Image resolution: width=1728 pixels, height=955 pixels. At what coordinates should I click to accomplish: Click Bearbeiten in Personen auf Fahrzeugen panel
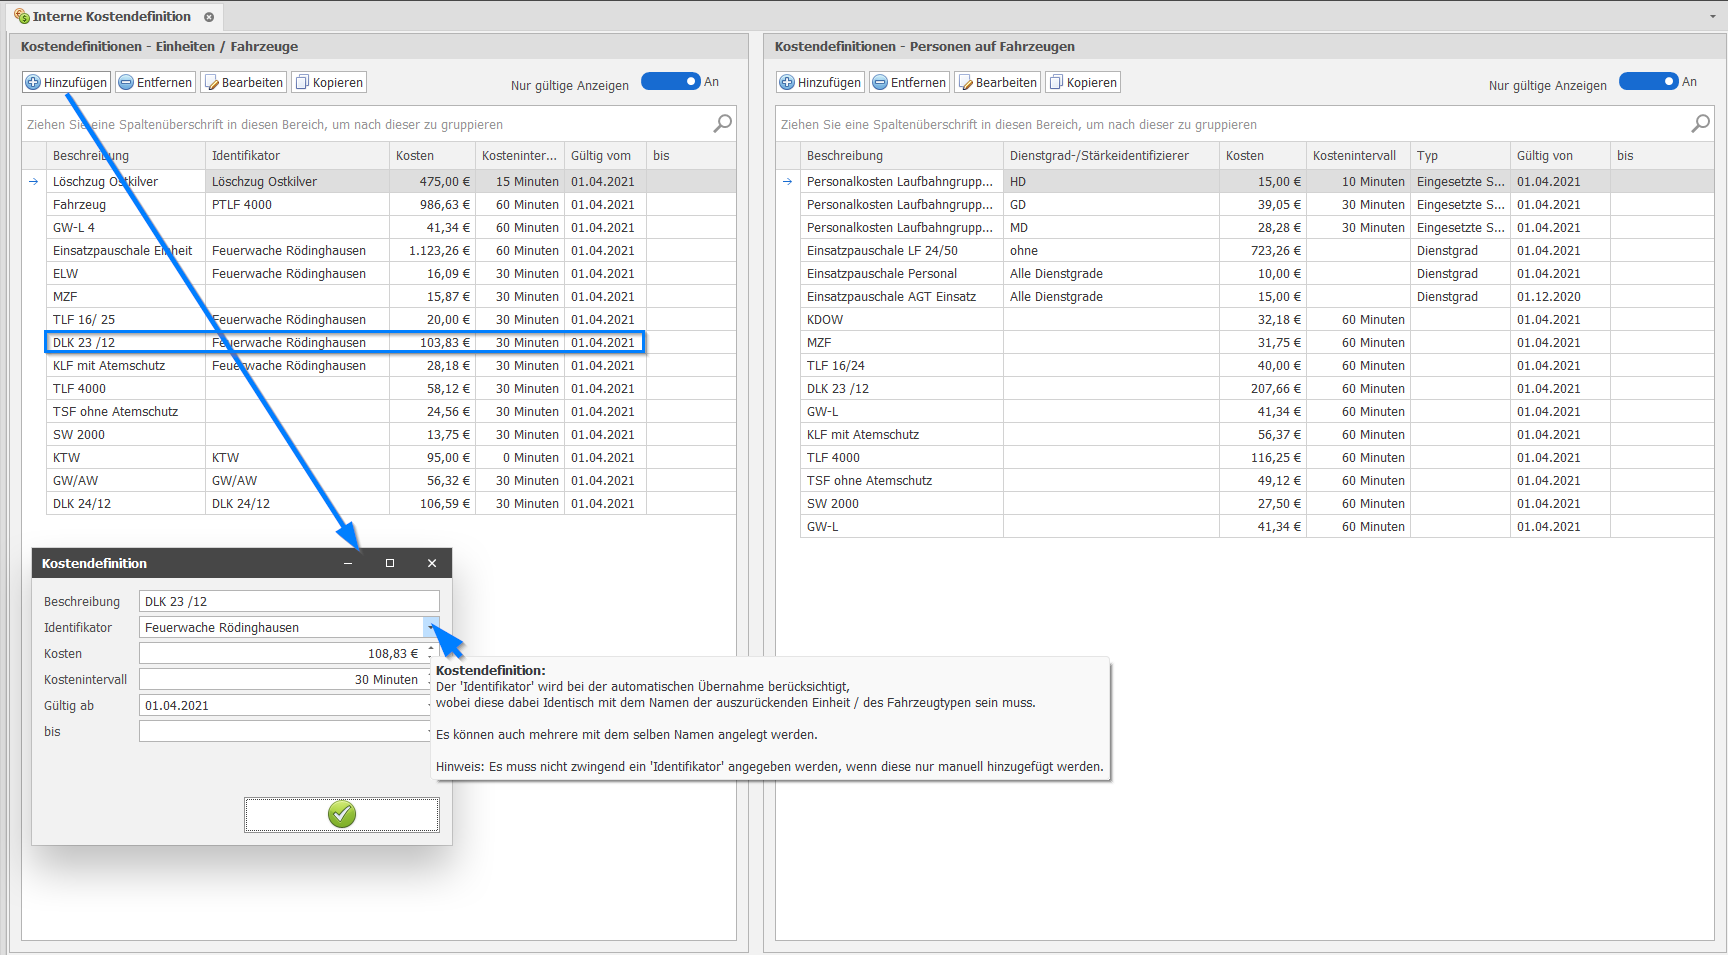[x=998, y=83]
